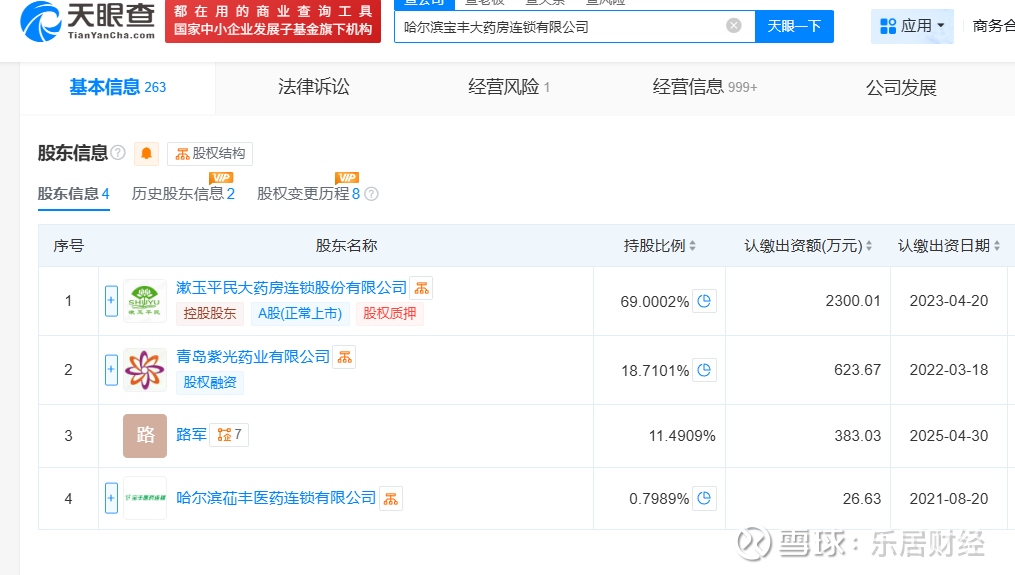Click pie chart icon beside 18.7101%
The height and width of the screenshot is (575, 1015).
(x=704, y=370)
